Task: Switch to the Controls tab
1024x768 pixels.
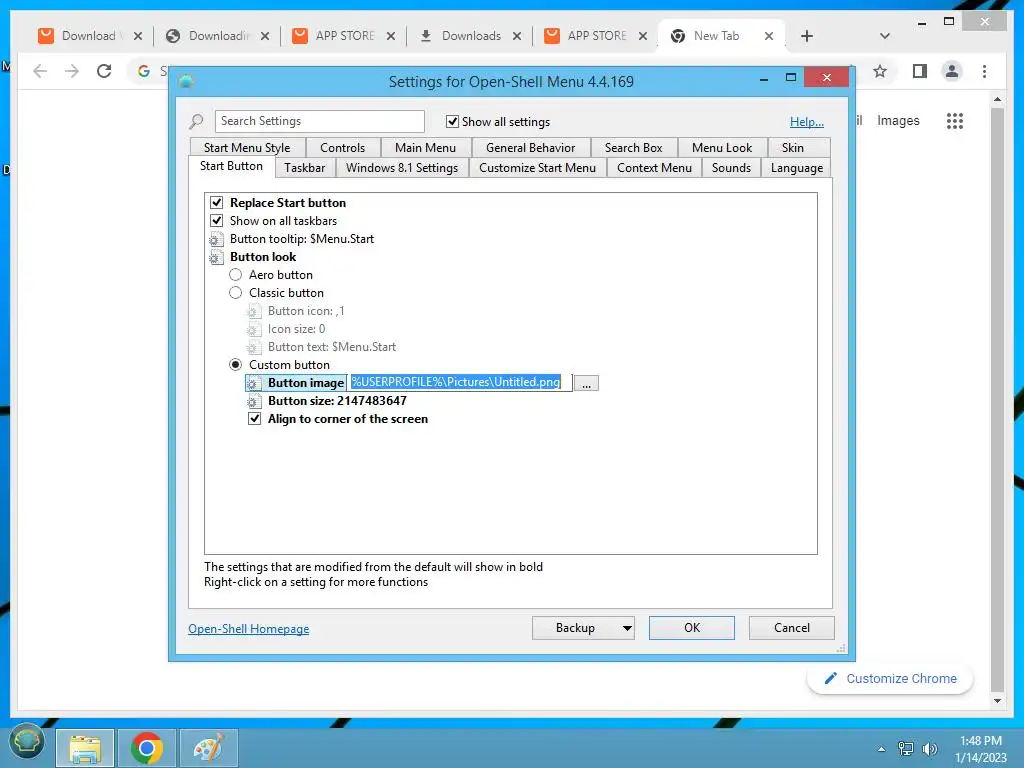Action: [x=342, y=148]
